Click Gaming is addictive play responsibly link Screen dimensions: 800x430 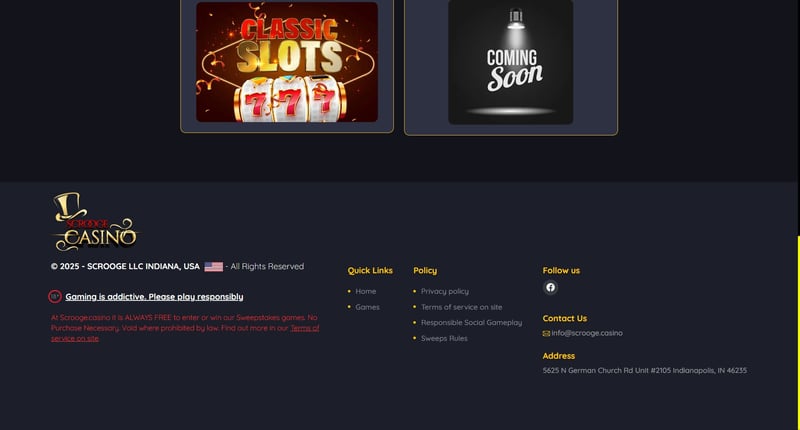coord(154,297)
